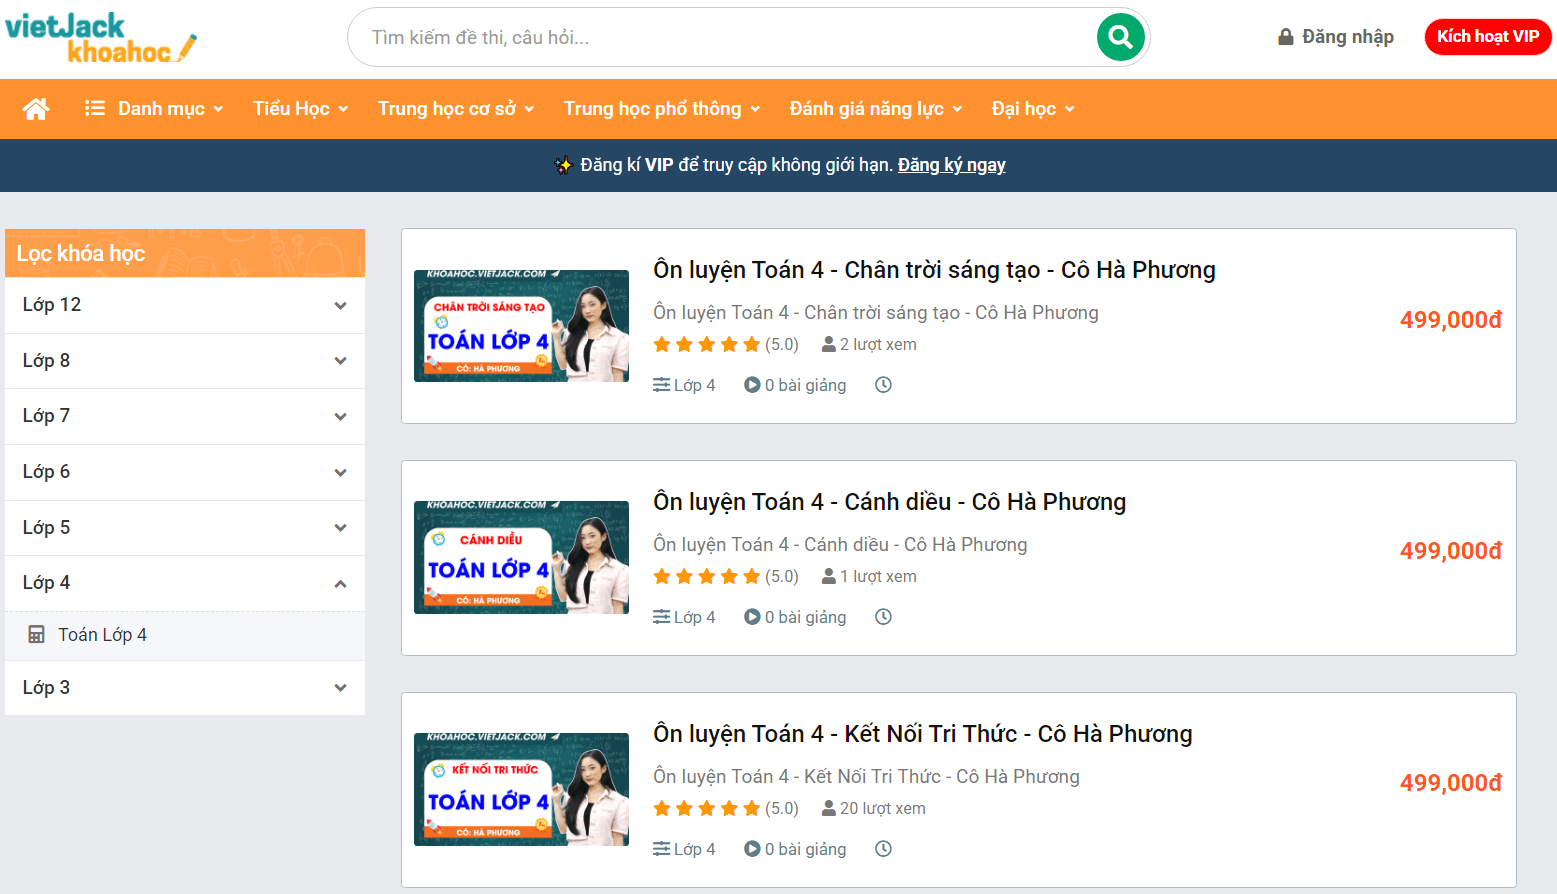Click 499,000đ price of Kết Nối Tri Thức course

1450,783
